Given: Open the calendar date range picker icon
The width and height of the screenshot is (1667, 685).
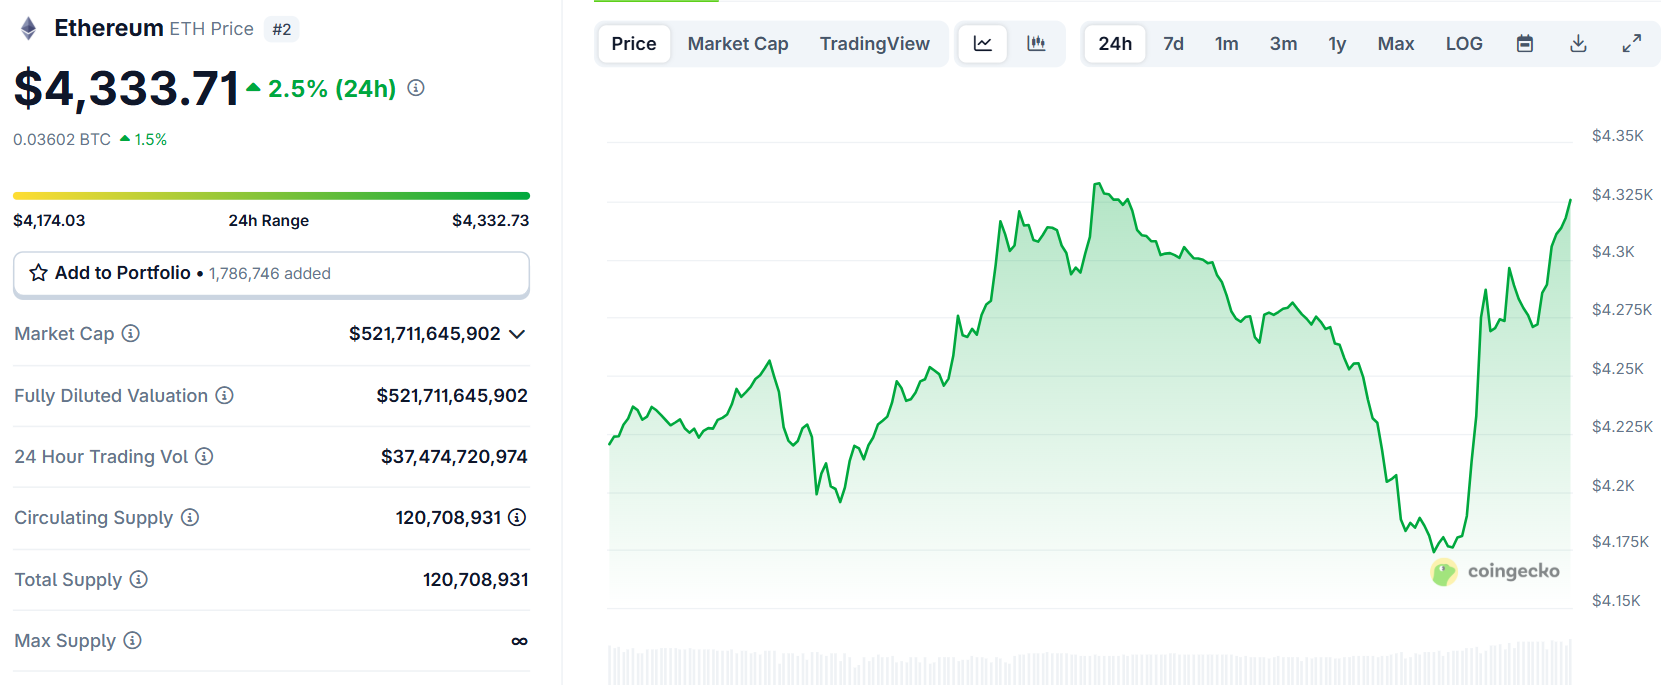Looking at the screenshot, I should tap(1525, 44).
